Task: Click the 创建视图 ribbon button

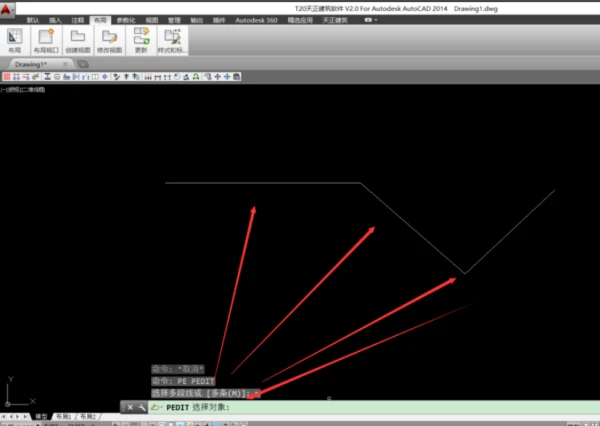Action: tap(78, 40)
